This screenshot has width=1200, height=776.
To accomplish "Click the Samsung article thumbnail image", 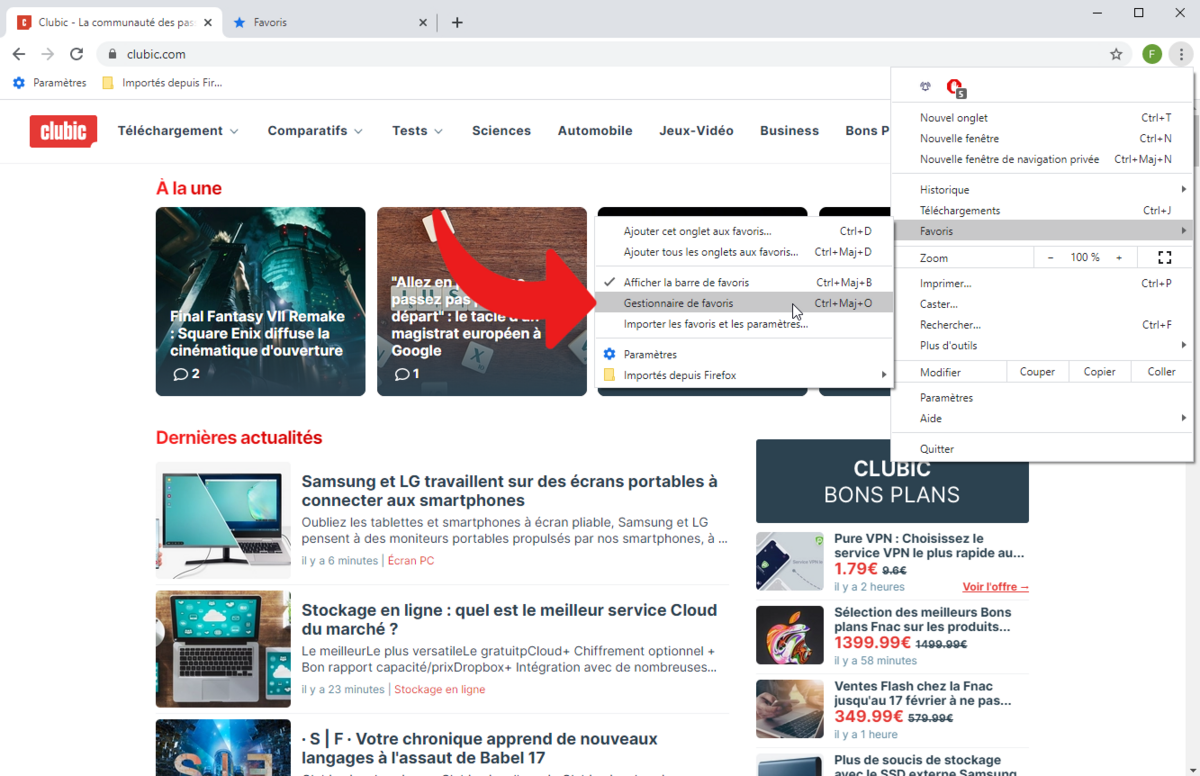I will 223,520.
